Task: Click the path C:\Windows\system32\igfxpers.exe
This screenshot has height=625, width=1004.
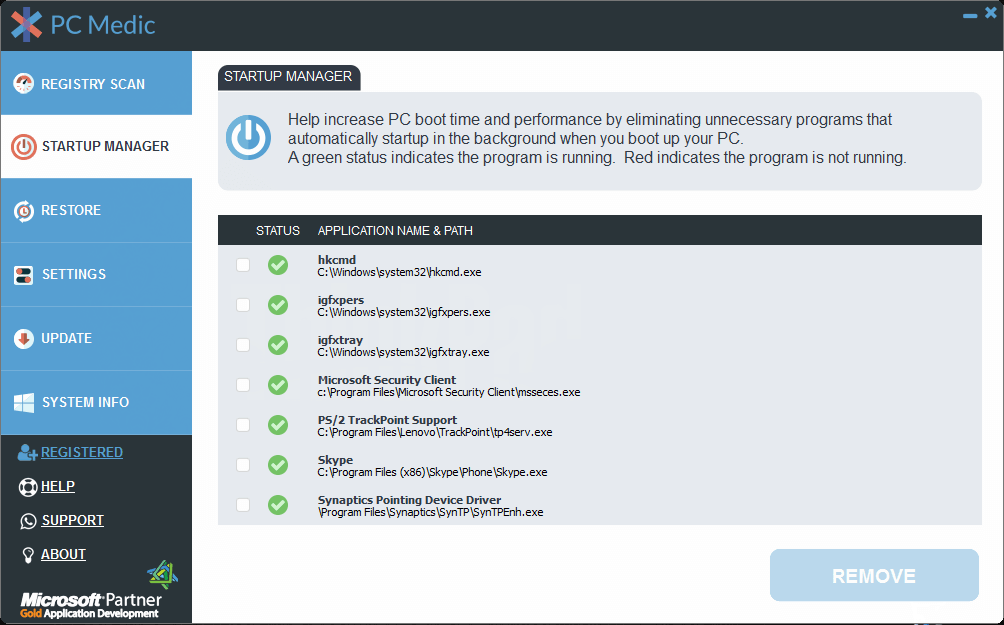Action: click(404, 312)
